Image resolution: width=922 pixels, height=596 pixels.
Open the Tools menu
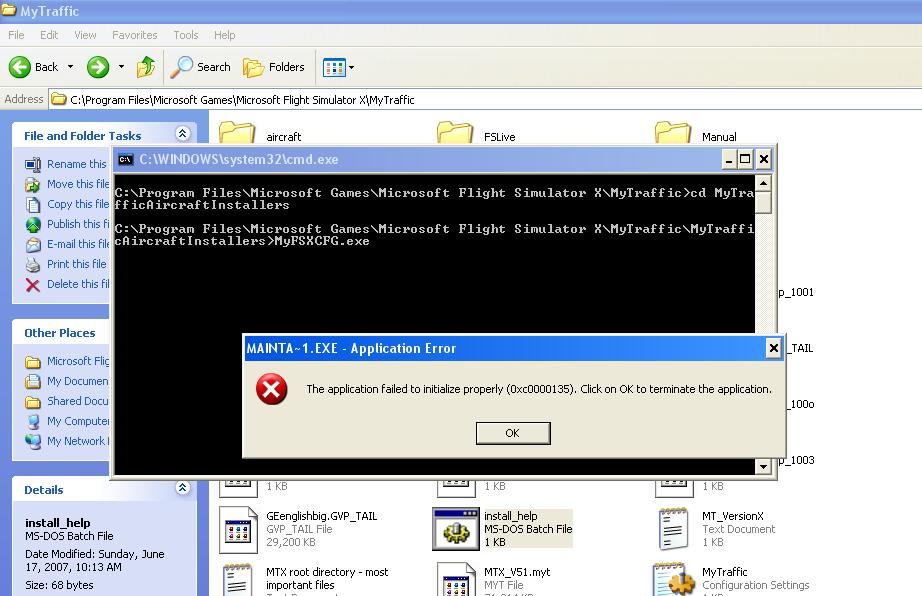186,35
